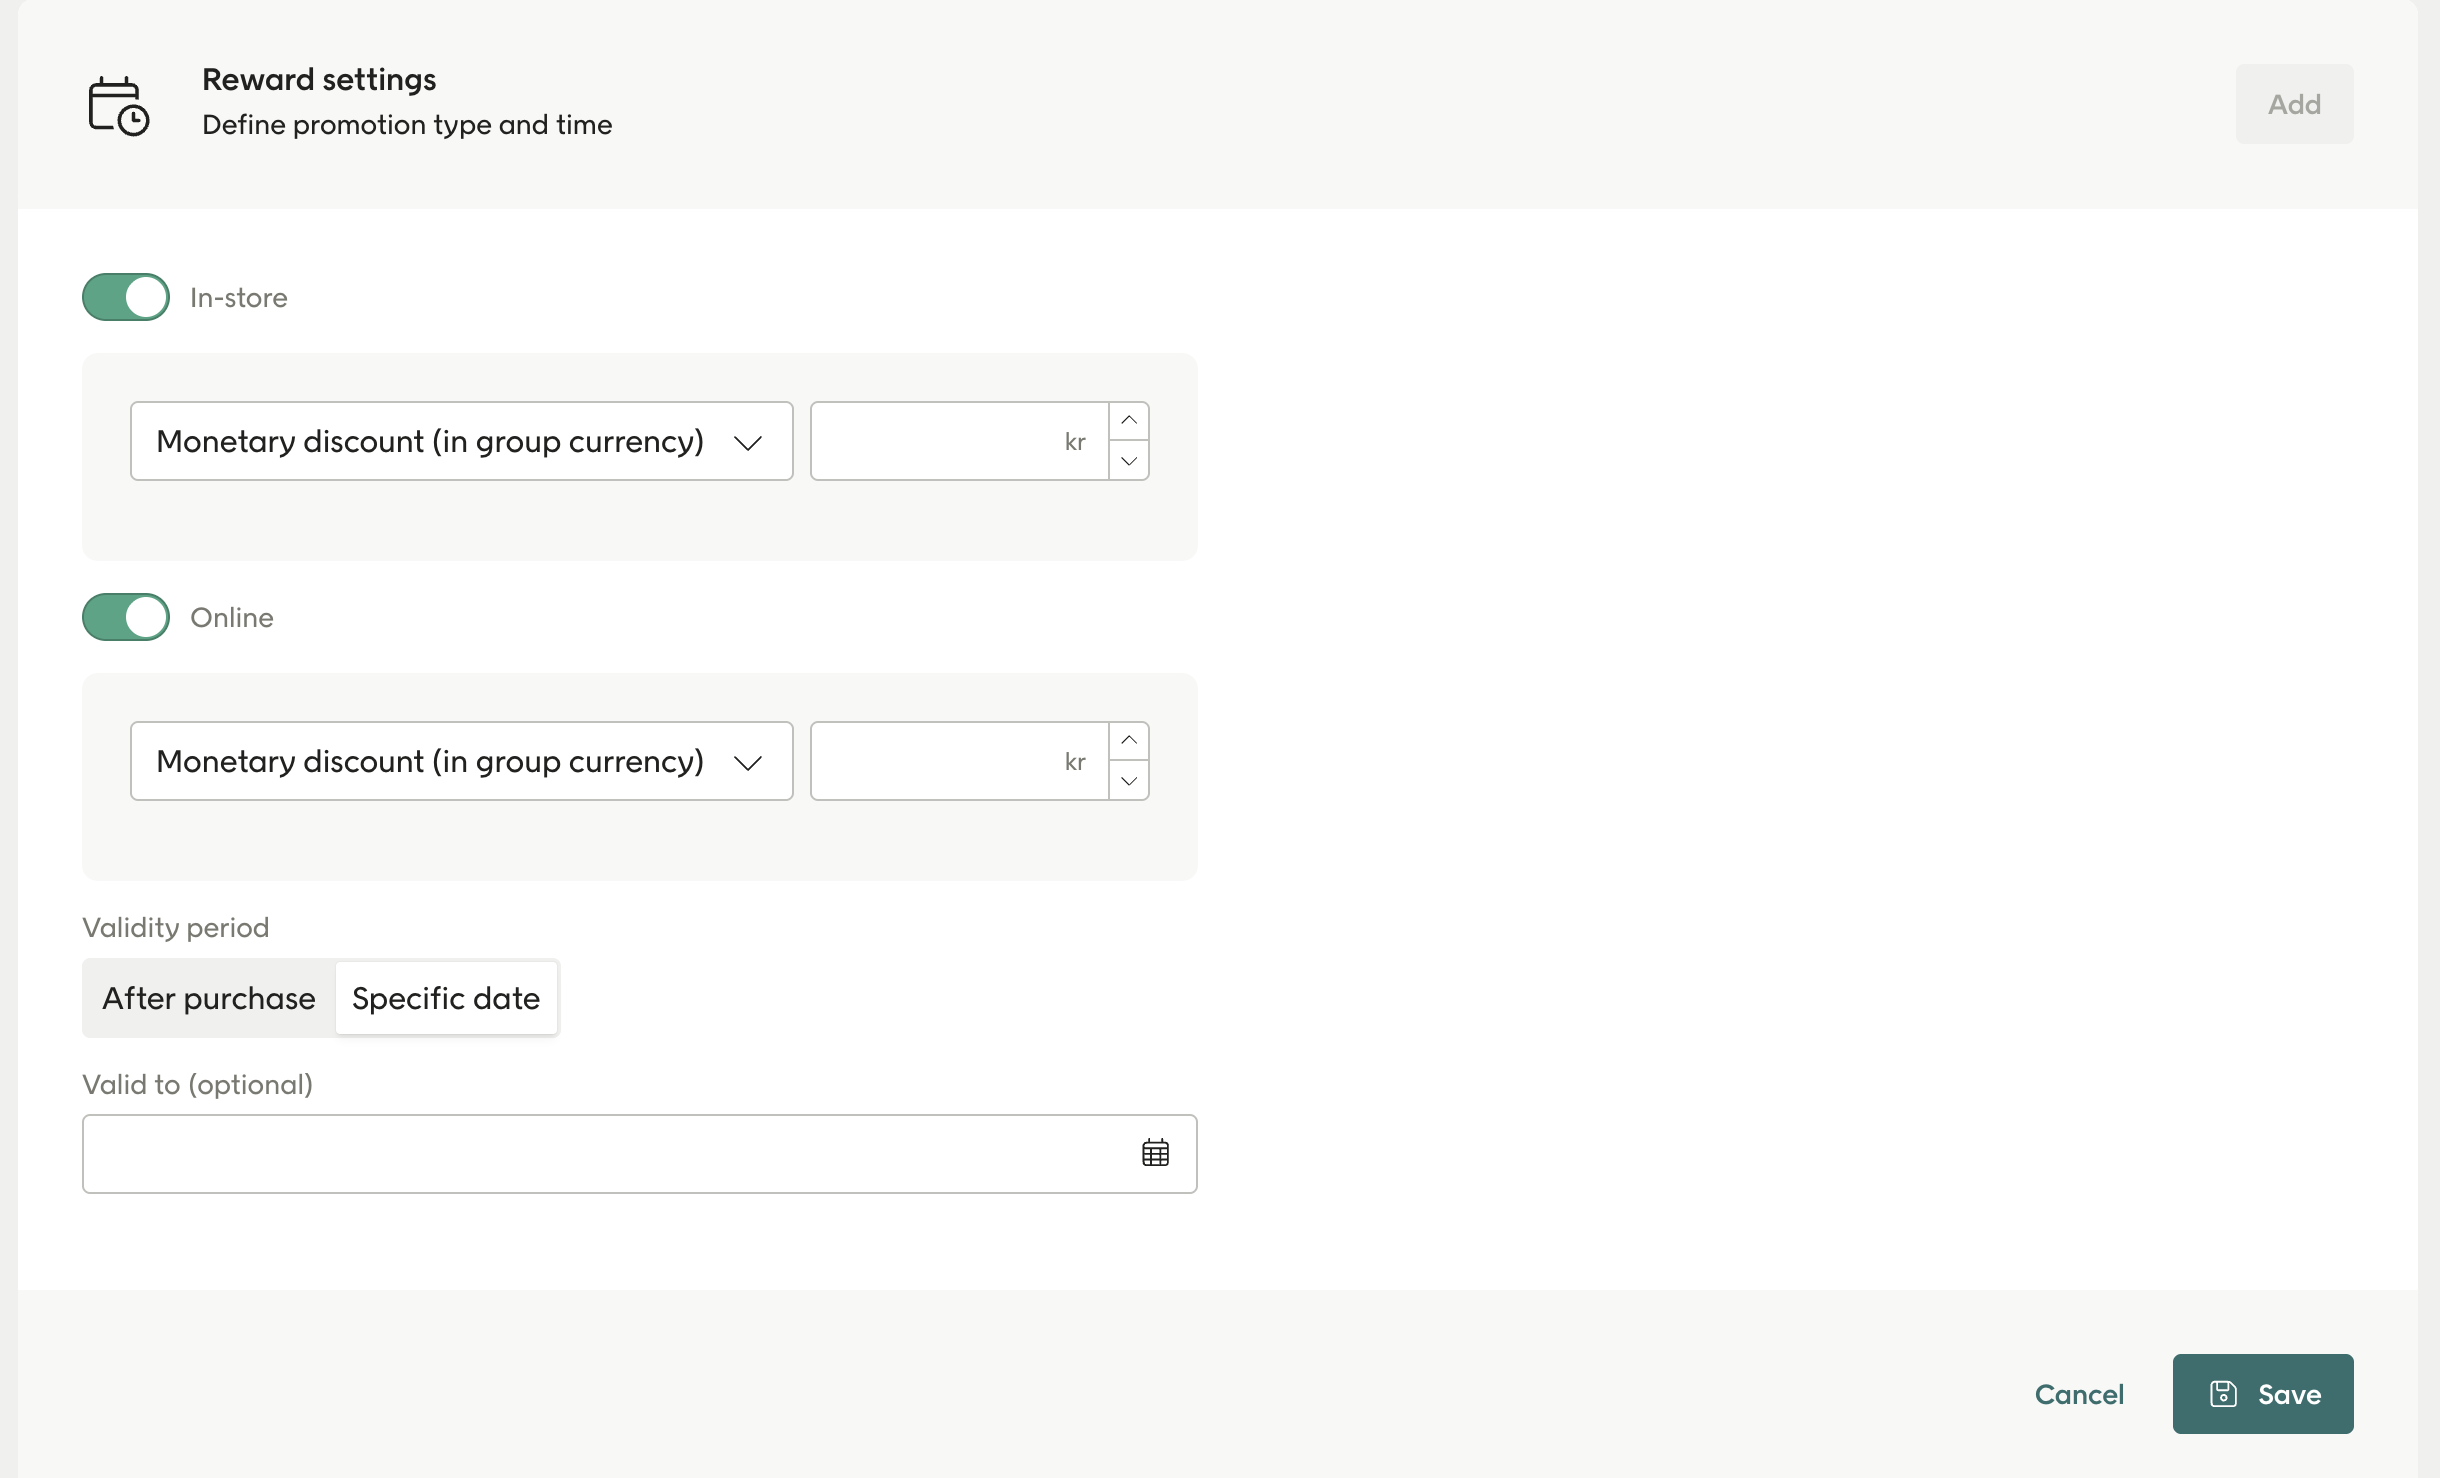Focus the In-store kr amount field
2440x1478 pixels.
click(x=940, y=441)
